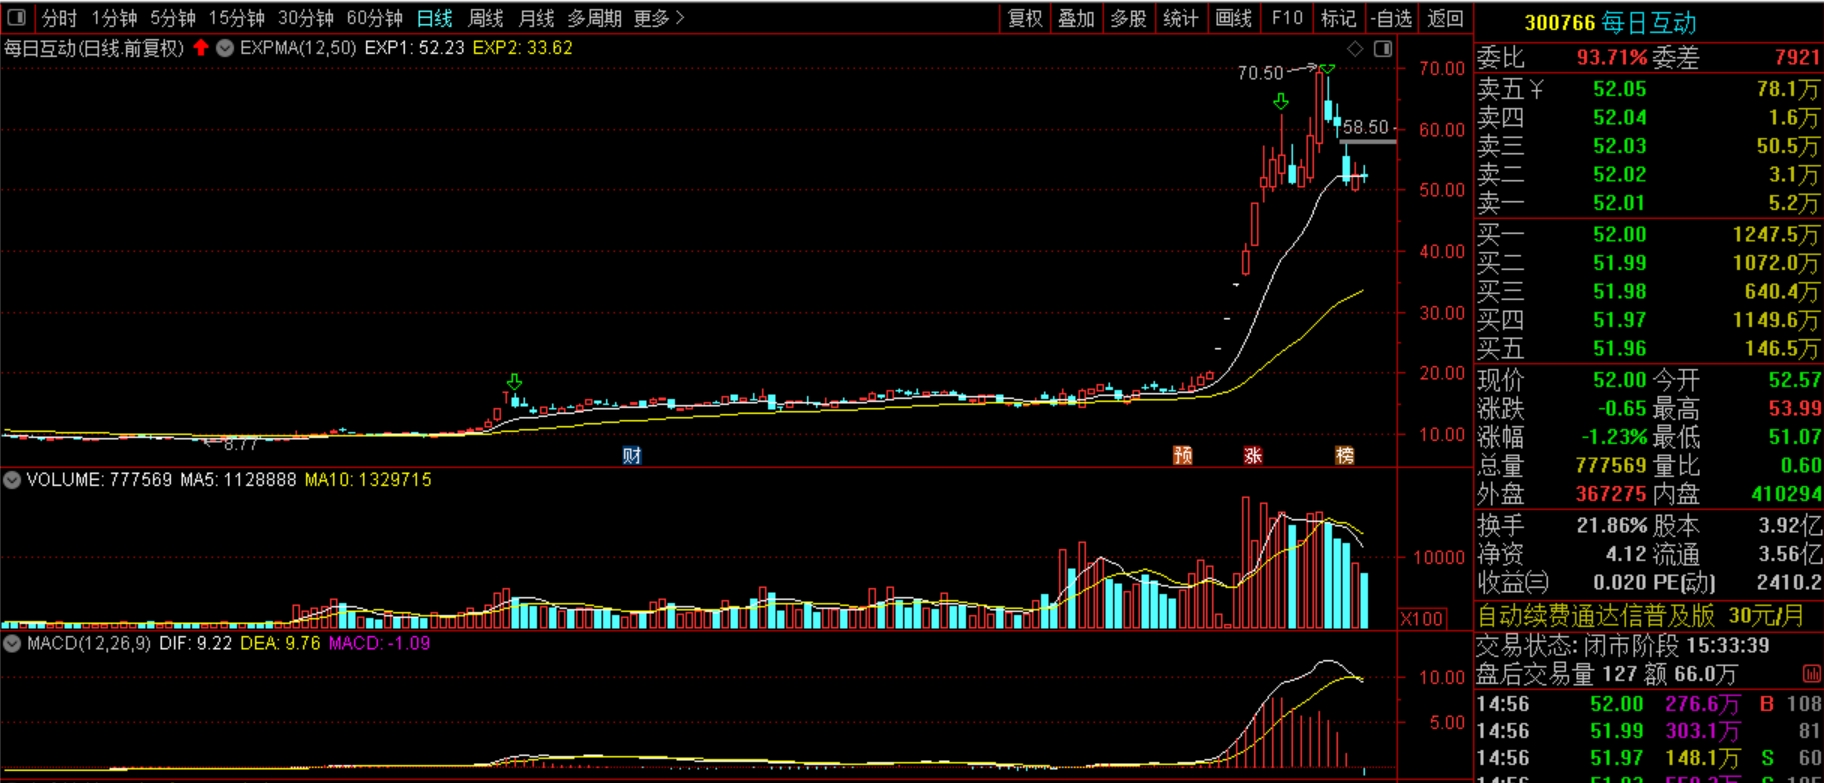Switch to 5分钟 period
The image size is (1824, 783).
[173, 18]
